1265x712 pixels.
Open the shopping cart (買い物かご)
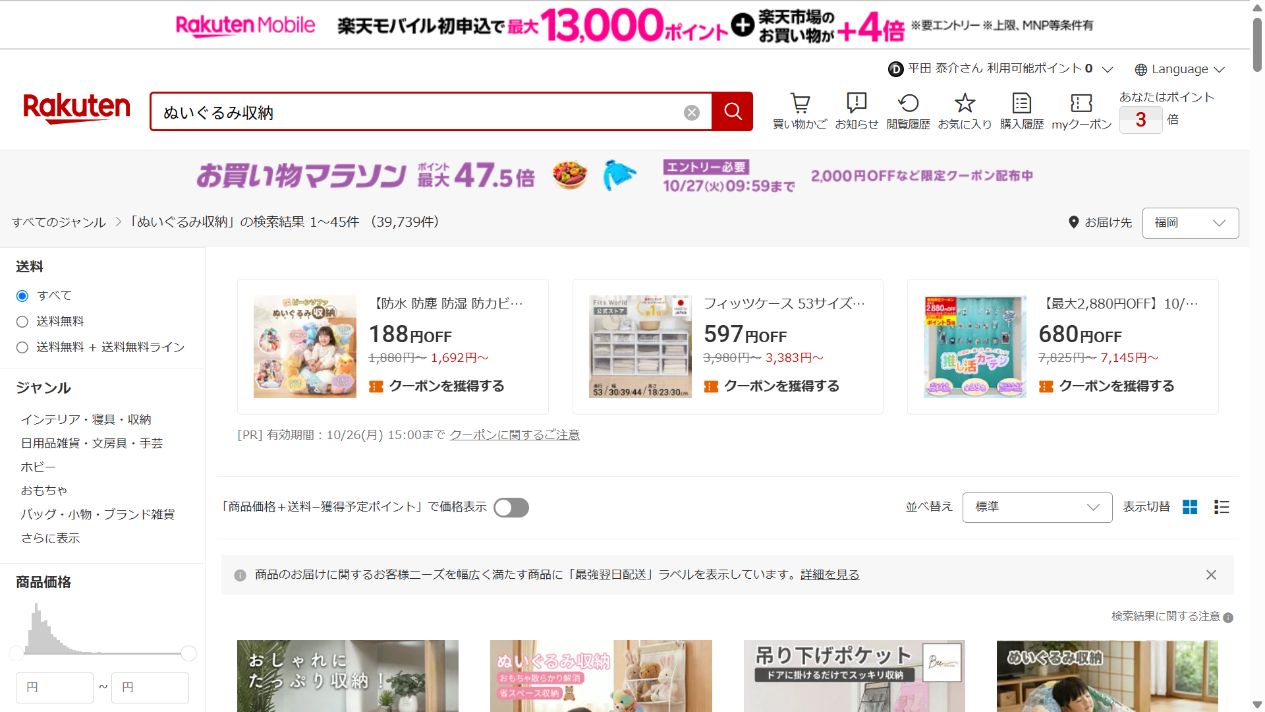tap(800, 103)
